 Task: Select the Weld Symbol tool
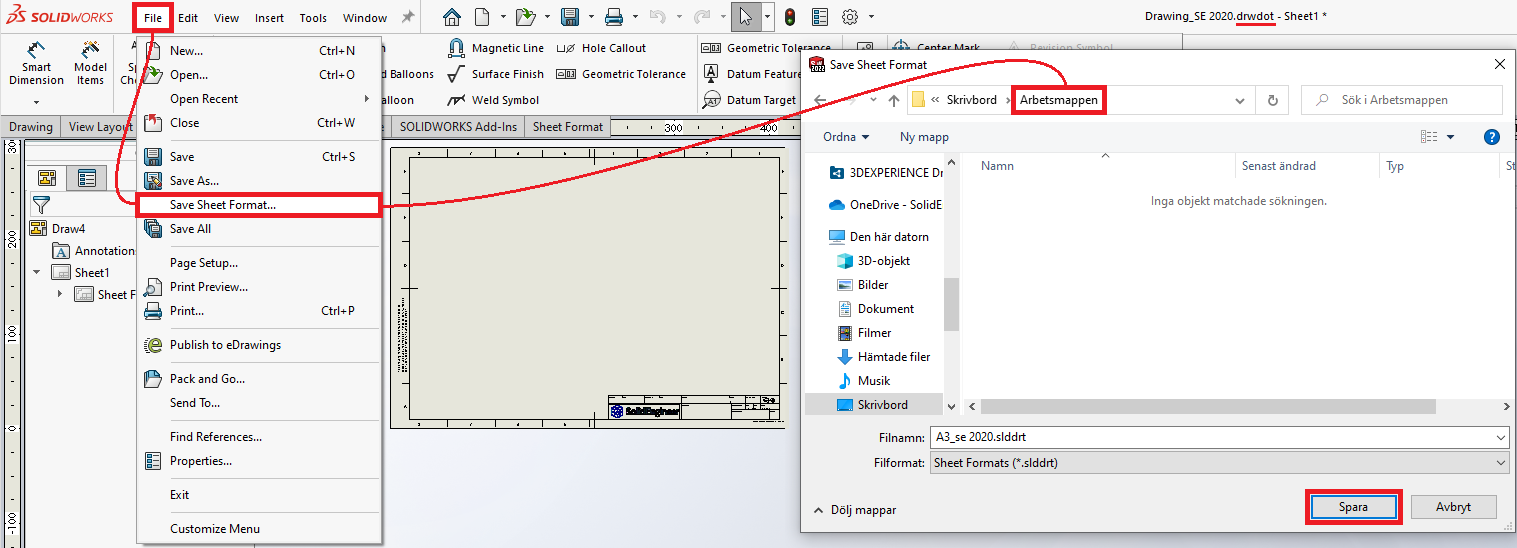click(x=494, y=100)
